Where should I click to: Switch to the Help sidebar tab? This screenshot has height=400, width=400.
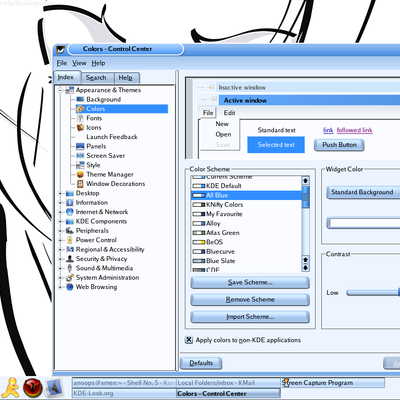(127, 78)
